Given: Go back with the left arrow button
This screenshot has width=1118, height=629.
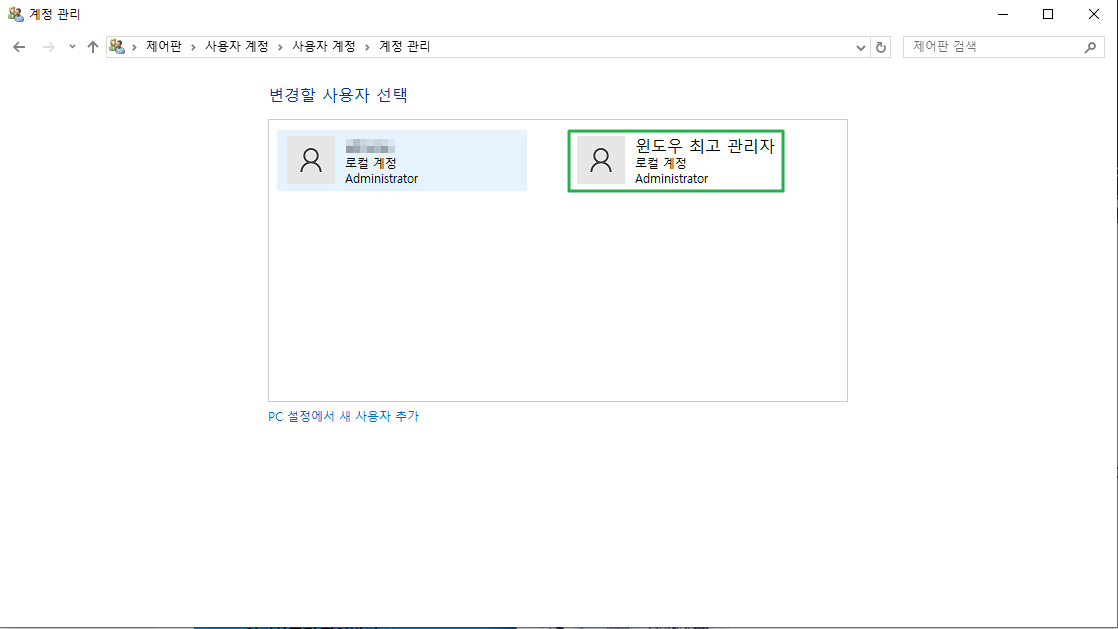Looking at the screenshot, I should [x=19, y=47].
